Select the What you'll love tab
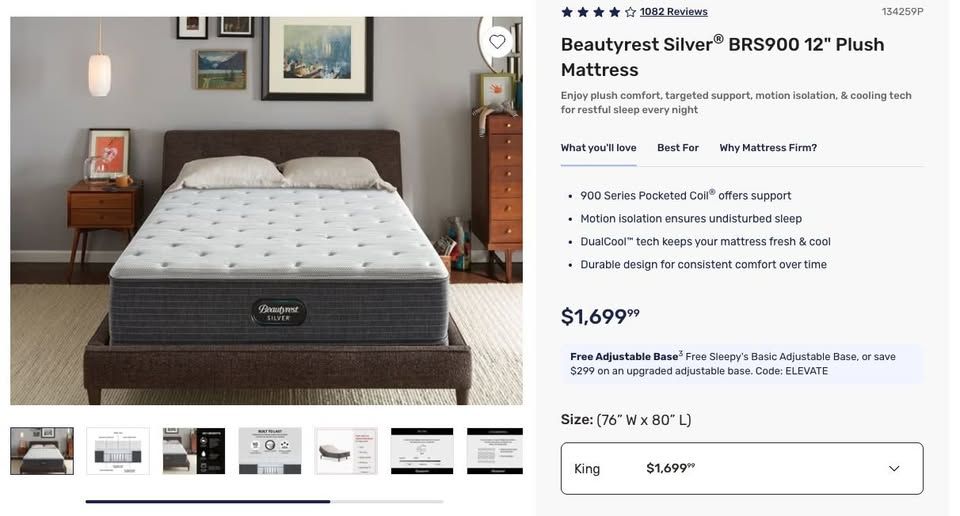This screenshot has height=516, width=960. click(x=598, y=148)
